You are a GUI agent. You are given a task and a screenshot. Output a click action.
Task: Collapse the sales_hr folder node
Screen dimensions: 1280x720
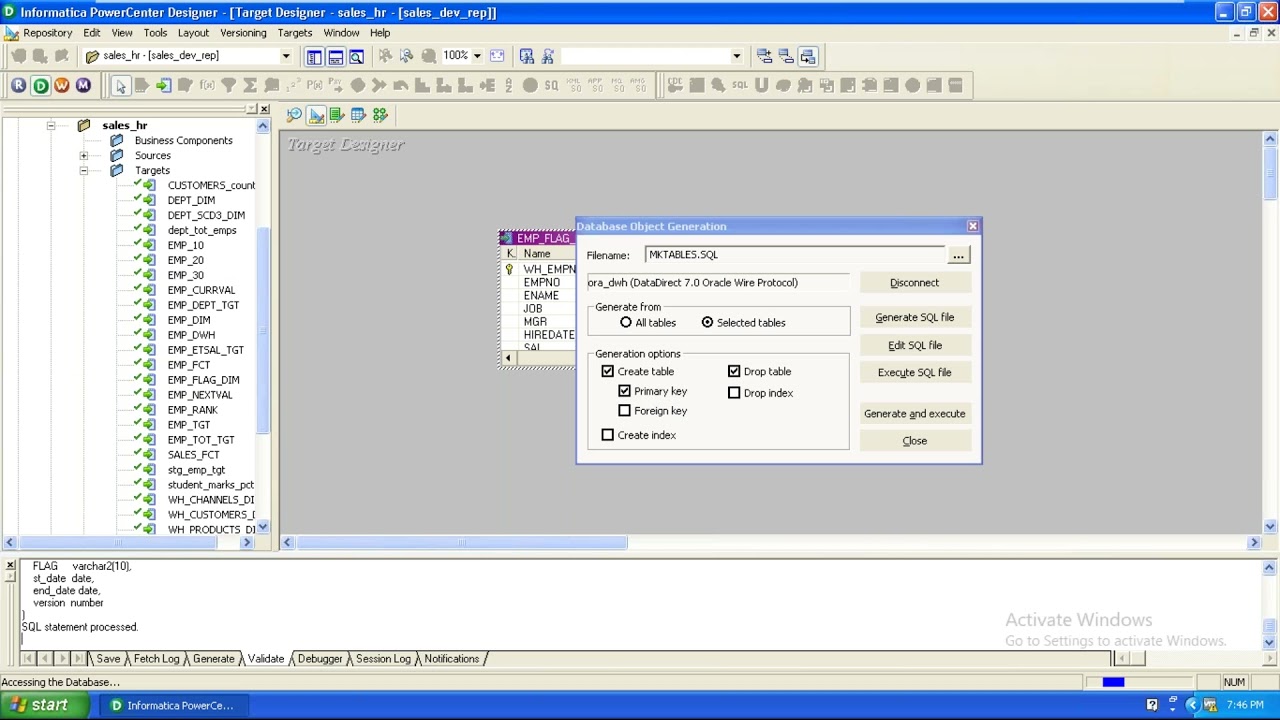50,126
